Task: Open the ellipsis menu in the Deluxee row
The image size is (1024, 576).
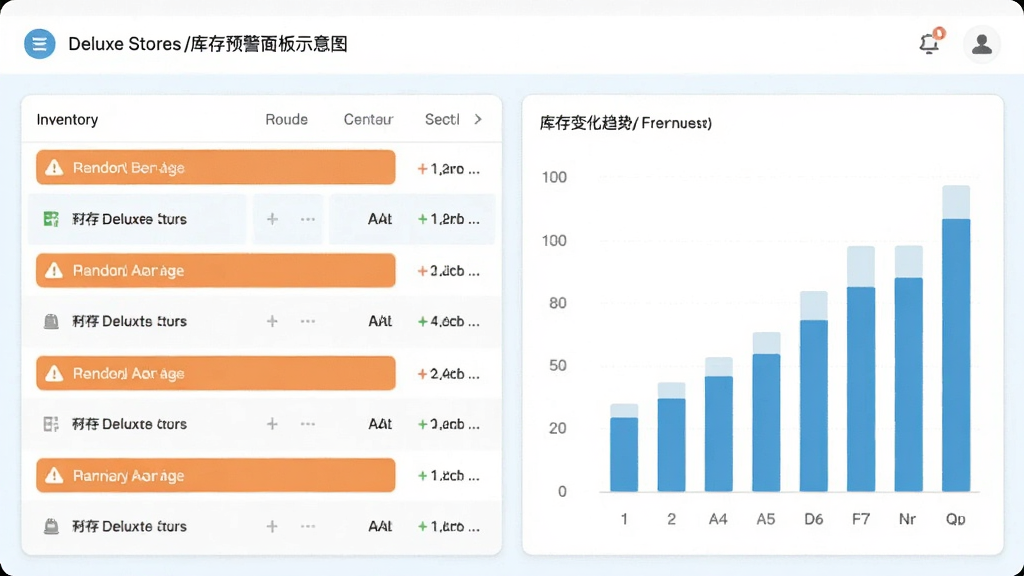Action: pos(308,219)
